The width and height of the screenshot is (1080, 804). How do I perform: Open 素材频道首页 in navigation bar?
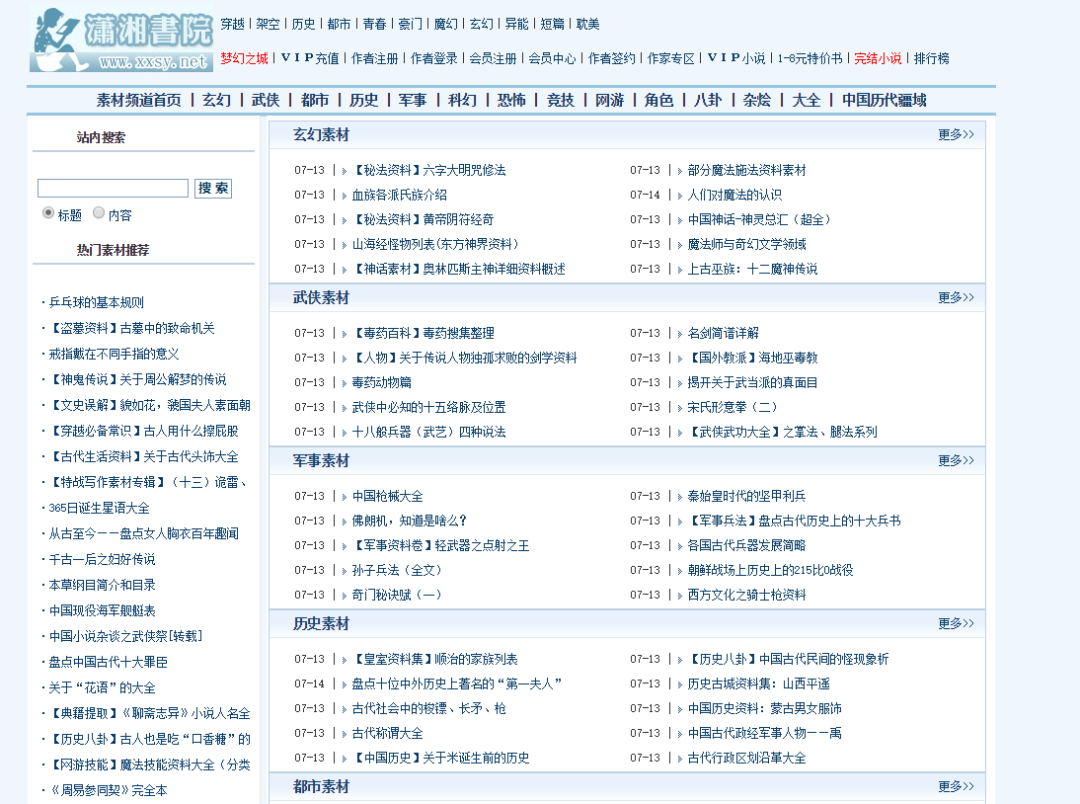pos(138,101)
